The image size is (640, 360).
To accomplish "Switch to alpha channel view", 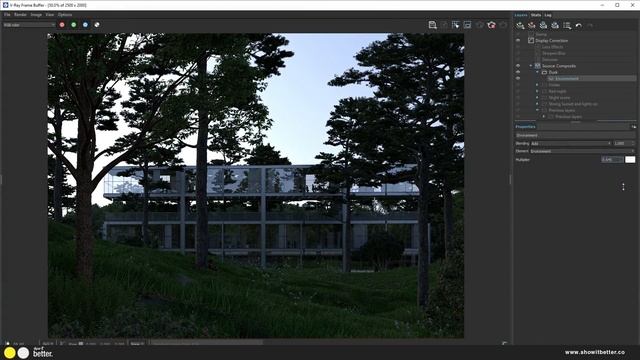I will tap(97, 25).
